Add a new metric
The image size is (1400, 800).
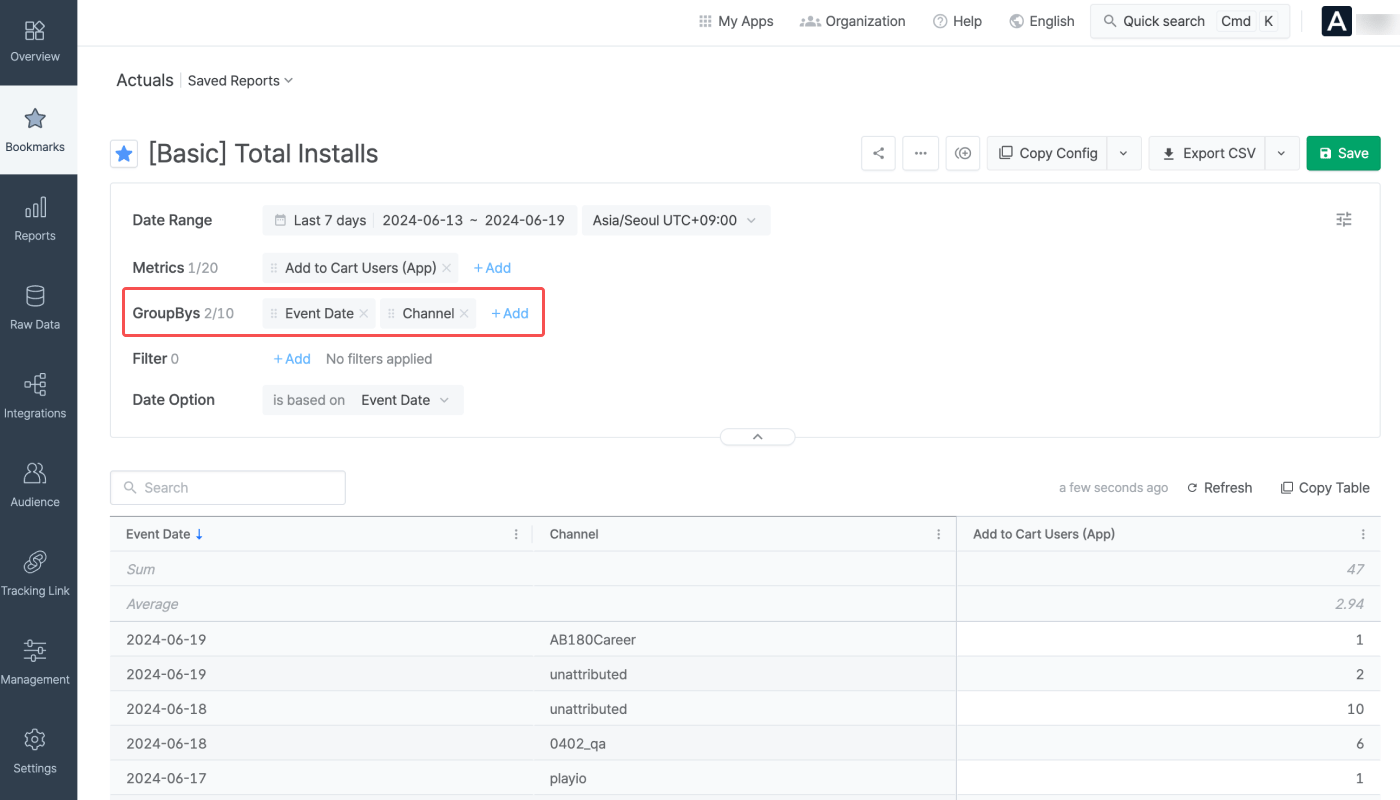point(492,268)
